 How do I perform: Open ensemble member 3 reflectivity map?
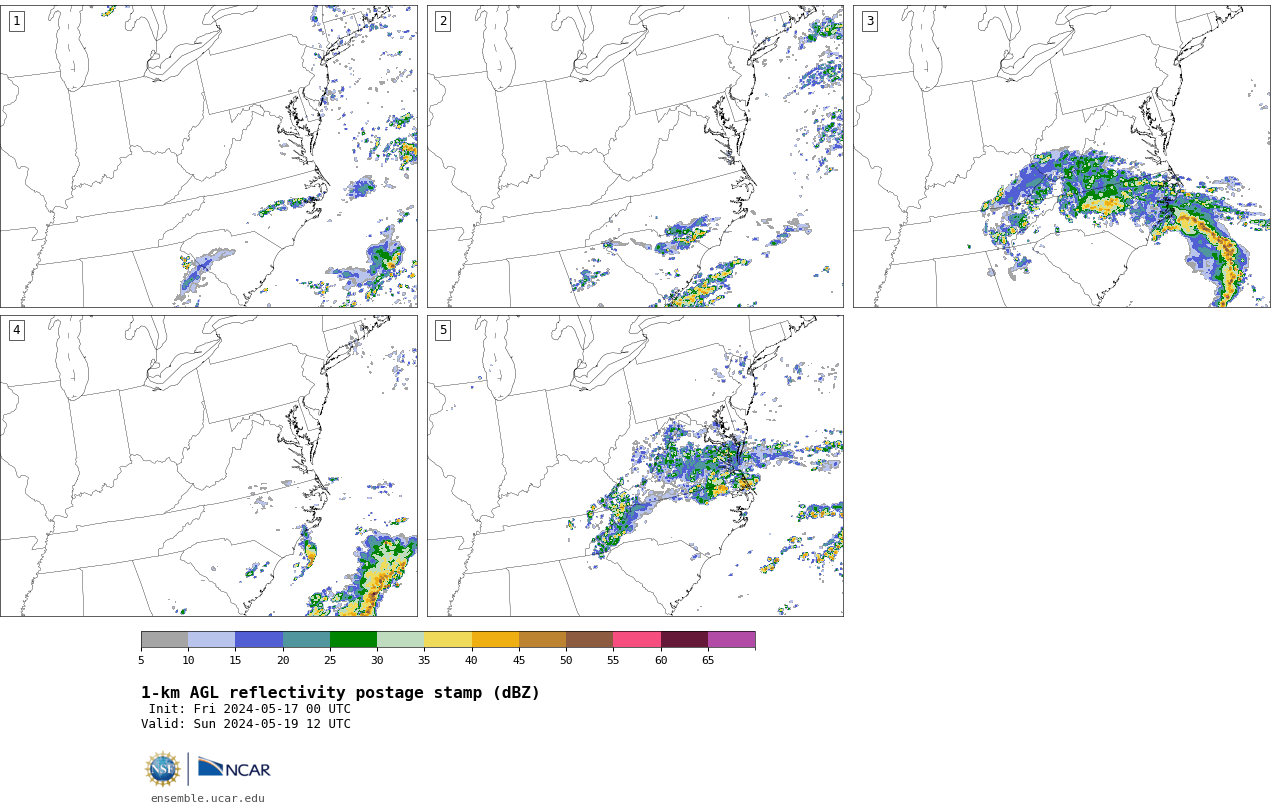(1061, 156)
